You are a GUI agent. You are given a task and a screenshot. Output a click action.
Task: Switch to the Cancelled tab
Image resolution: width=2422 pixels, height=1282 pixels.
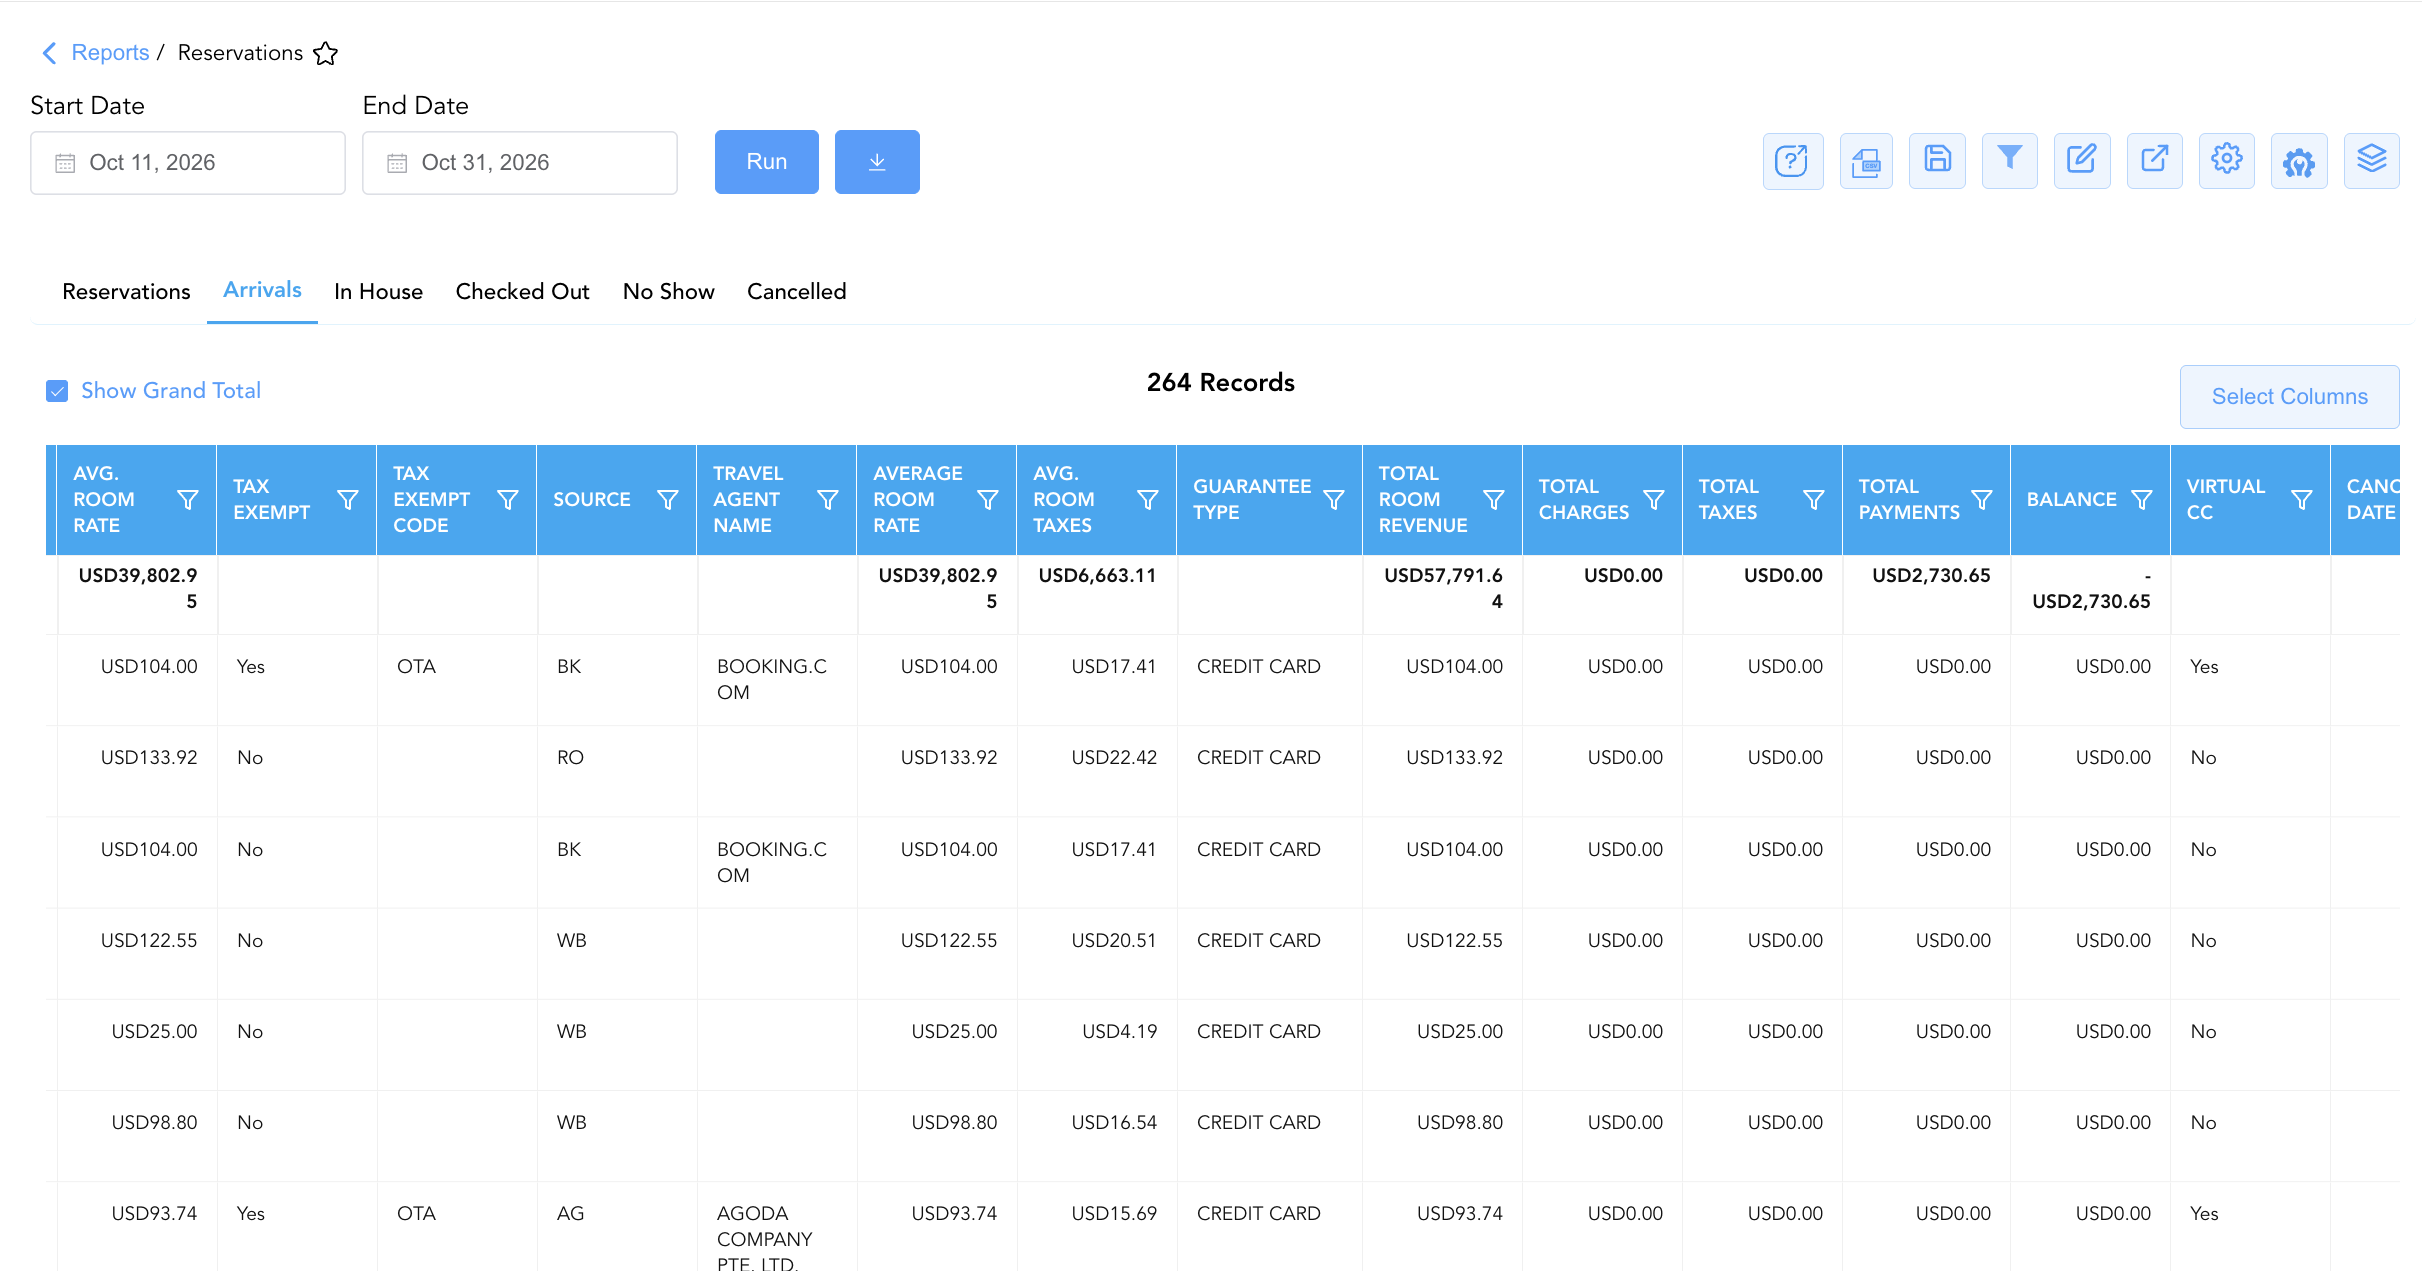796,292
